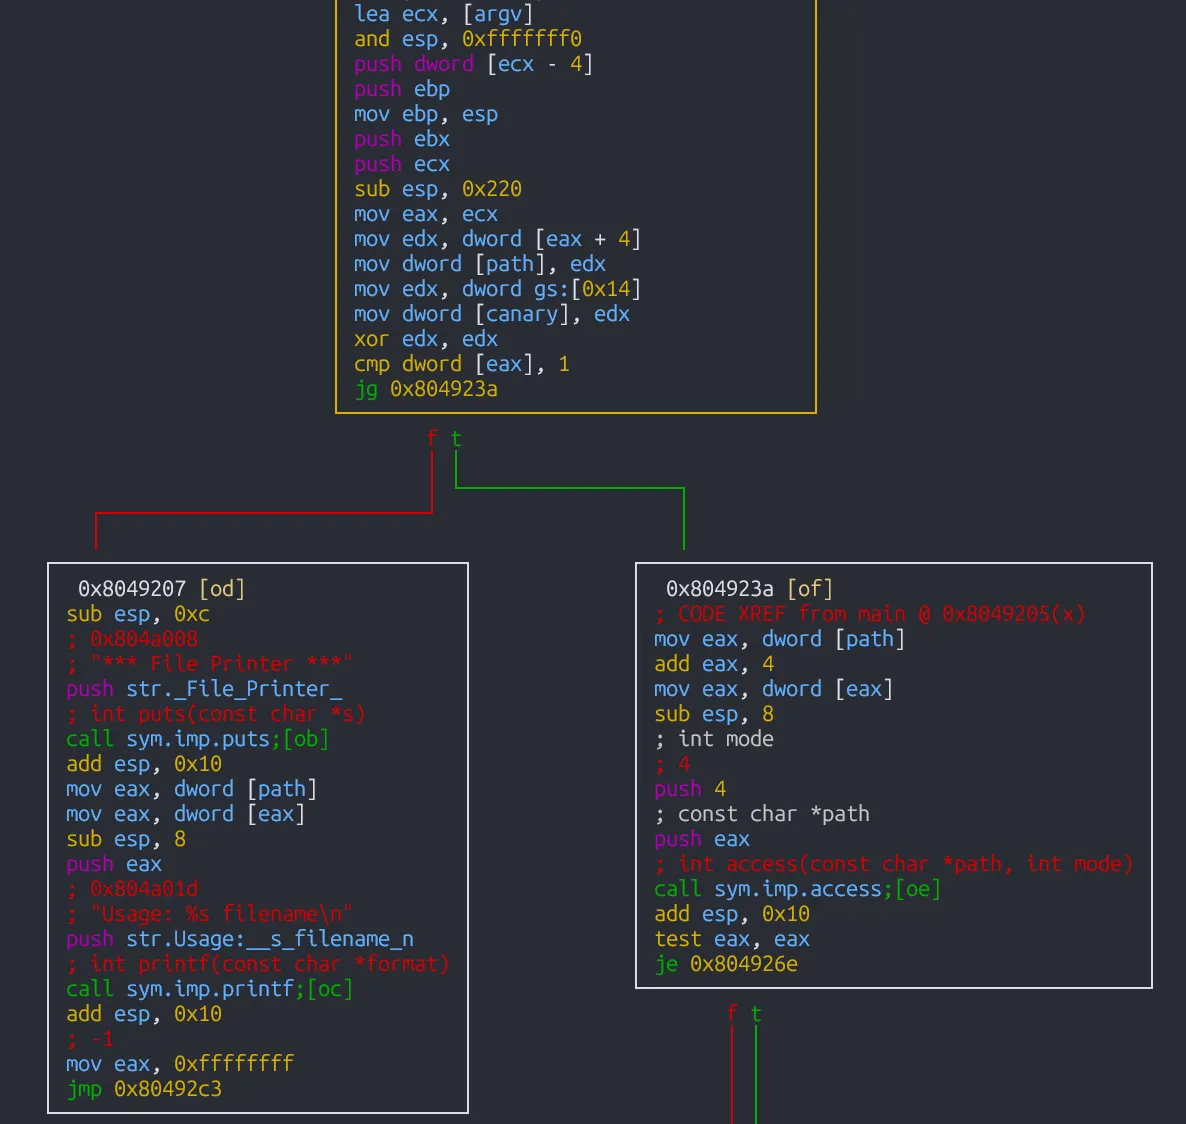Click the jg 0x804923a jump instruction
Viewport: 1186px width, 1124px height.
(425, 389)
